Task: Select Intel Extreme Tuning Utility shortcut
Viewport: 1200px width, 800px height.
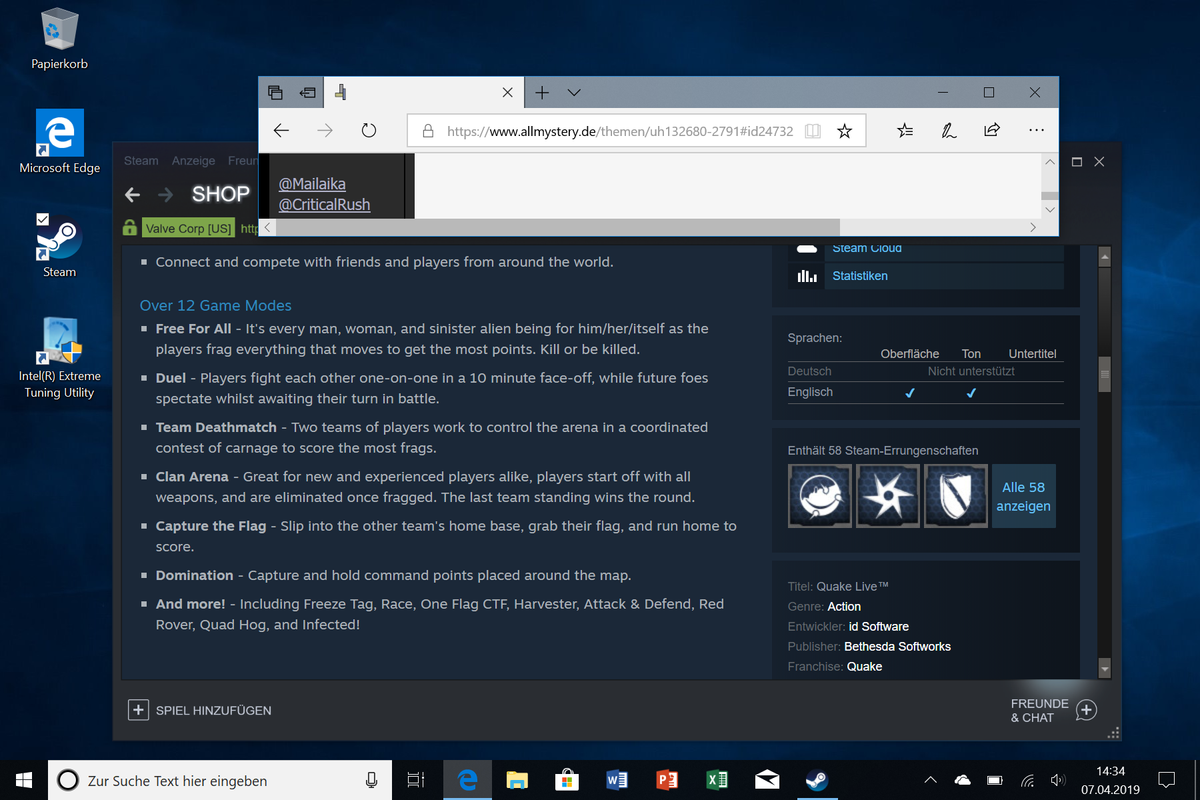Action: [59, 358]
